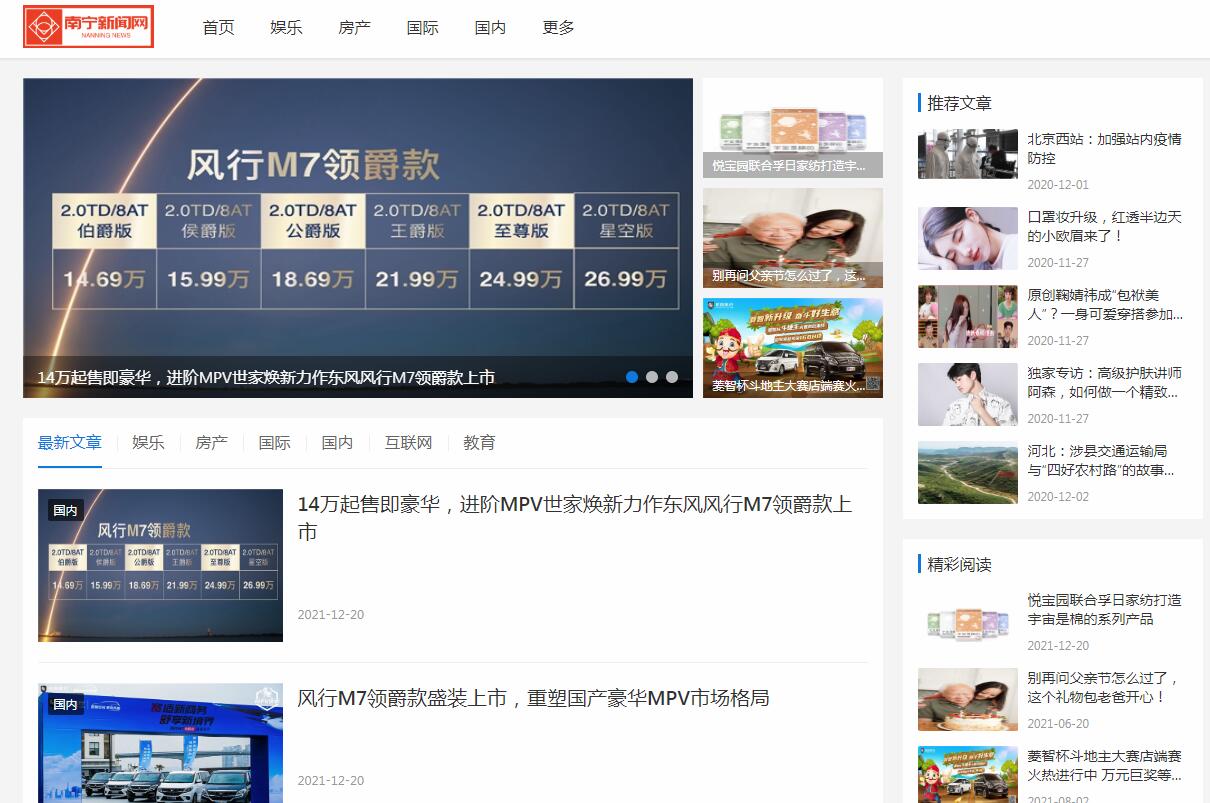This screenshot has height=803, width=1210.
Task: Open 国内 in the top navigation bar
Action: tap(490, 28)
